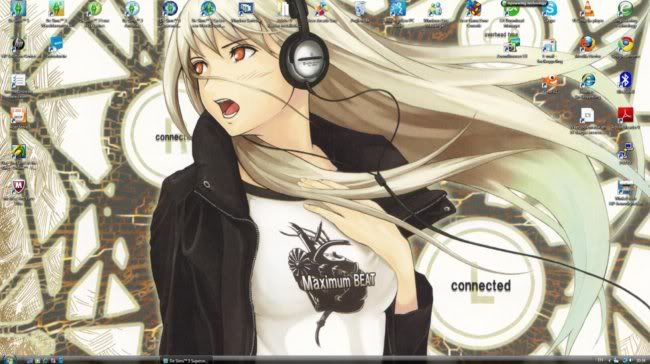Launch Mozilla Firefox from the desktop
This screenshot has width=650, height=364.
[x=588, y=46]
